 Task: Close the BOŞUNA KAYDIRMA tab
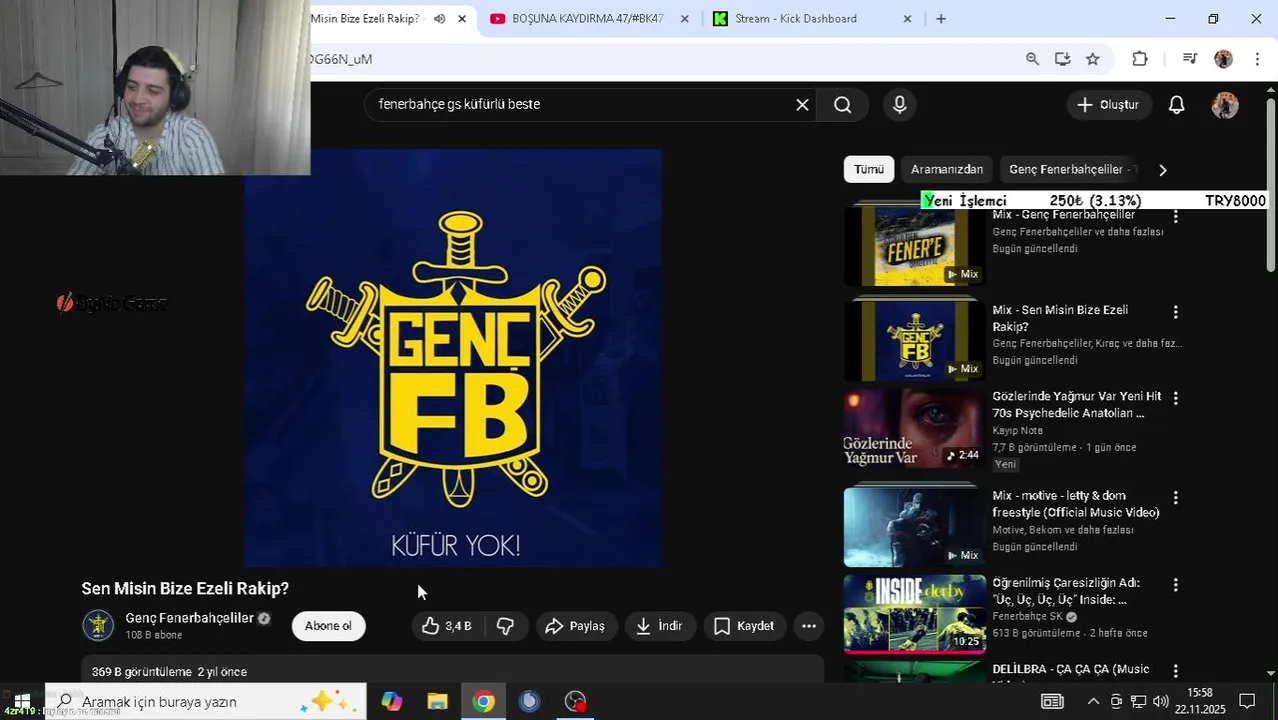click(x=685, y=19)
